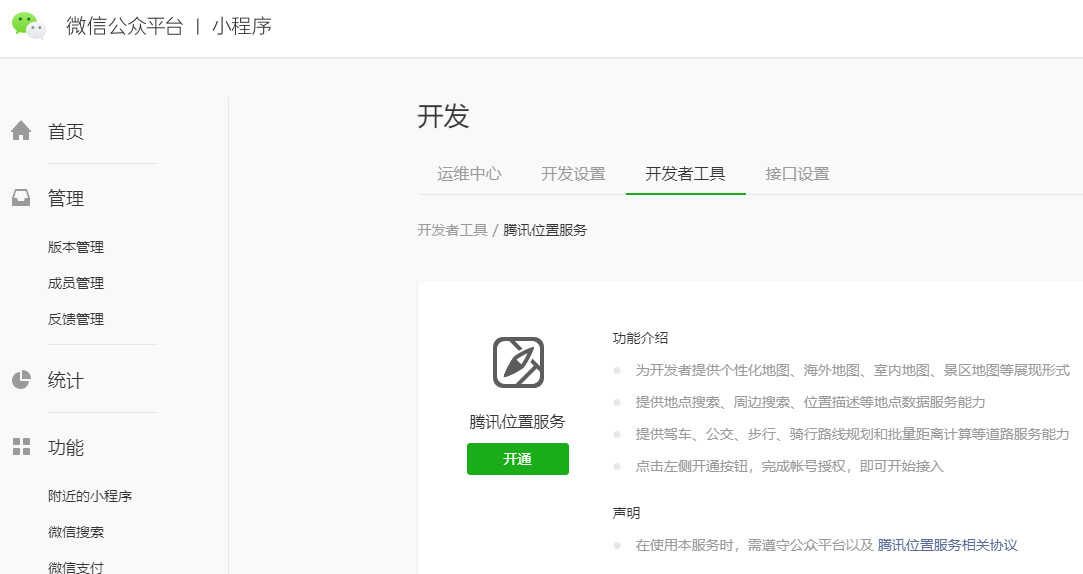Open the 管理 sidebar section

[x=66, y=198]
